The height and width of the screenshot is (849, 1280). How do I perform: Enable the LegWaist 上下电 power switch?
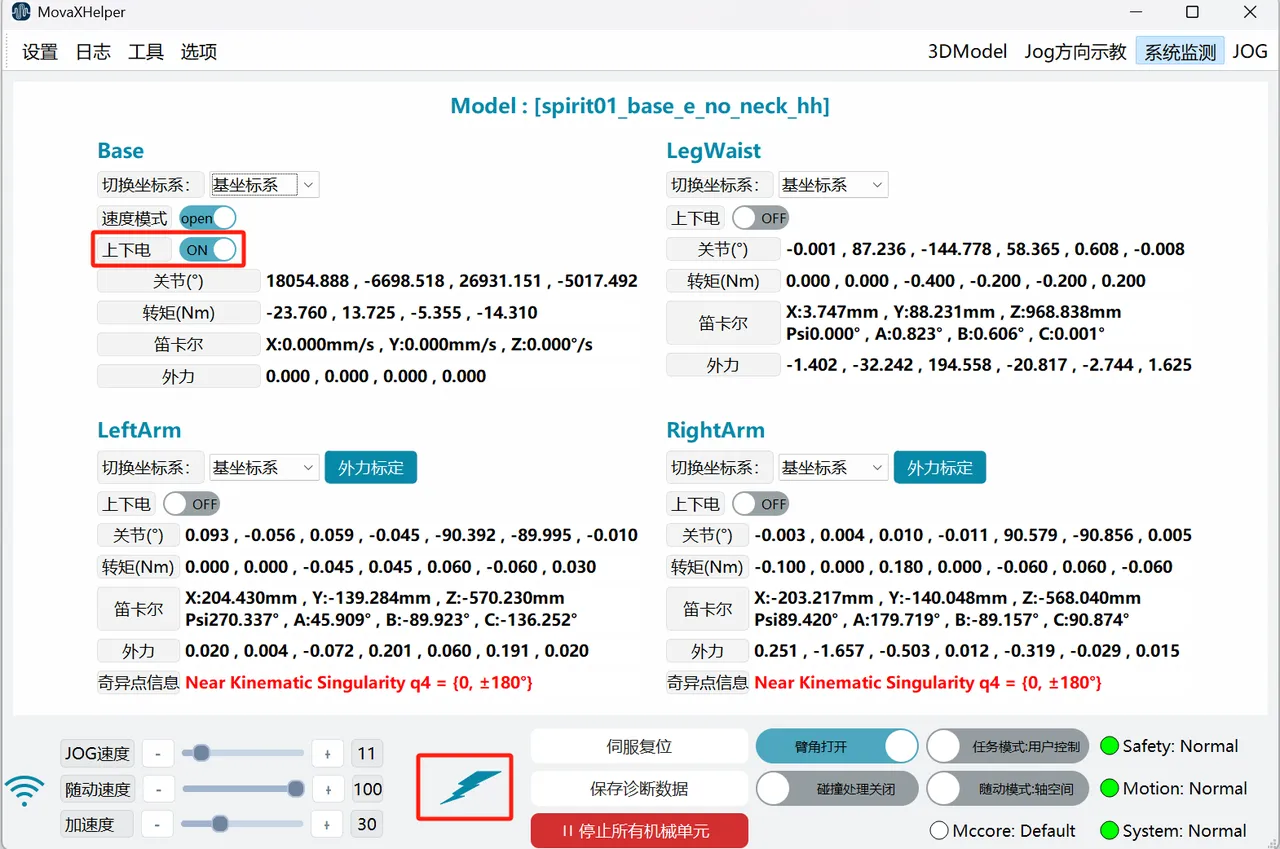pyautogui.click(x=760, y=218)
